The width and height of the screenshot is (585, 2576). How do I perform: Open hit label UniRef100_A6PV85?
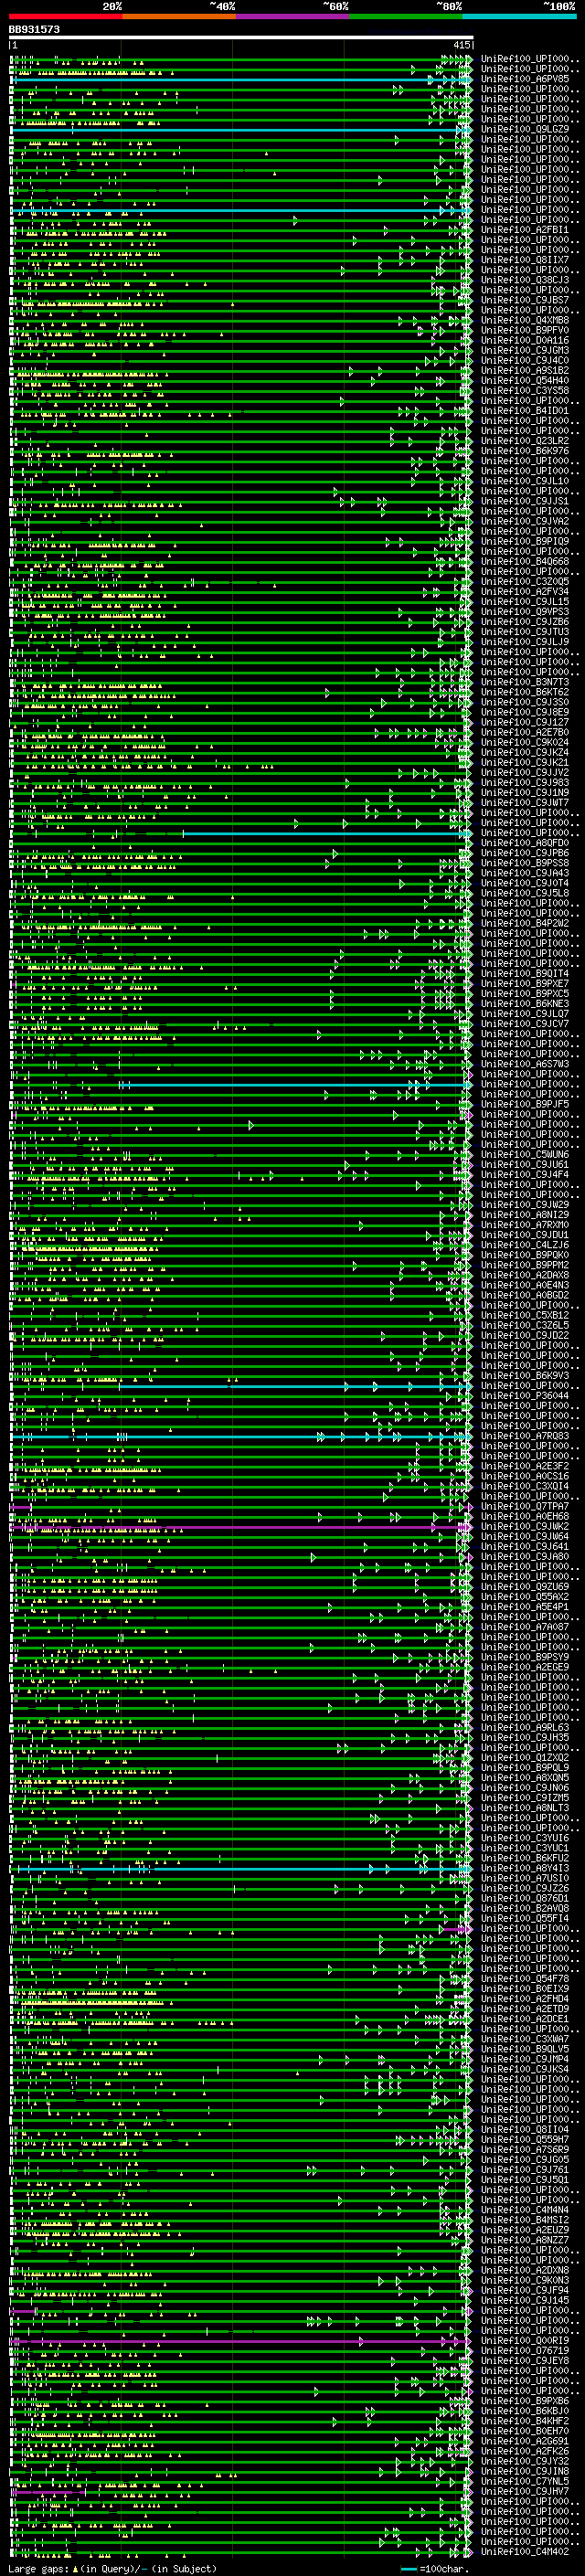pyautogui.click(x=525, y=79)
